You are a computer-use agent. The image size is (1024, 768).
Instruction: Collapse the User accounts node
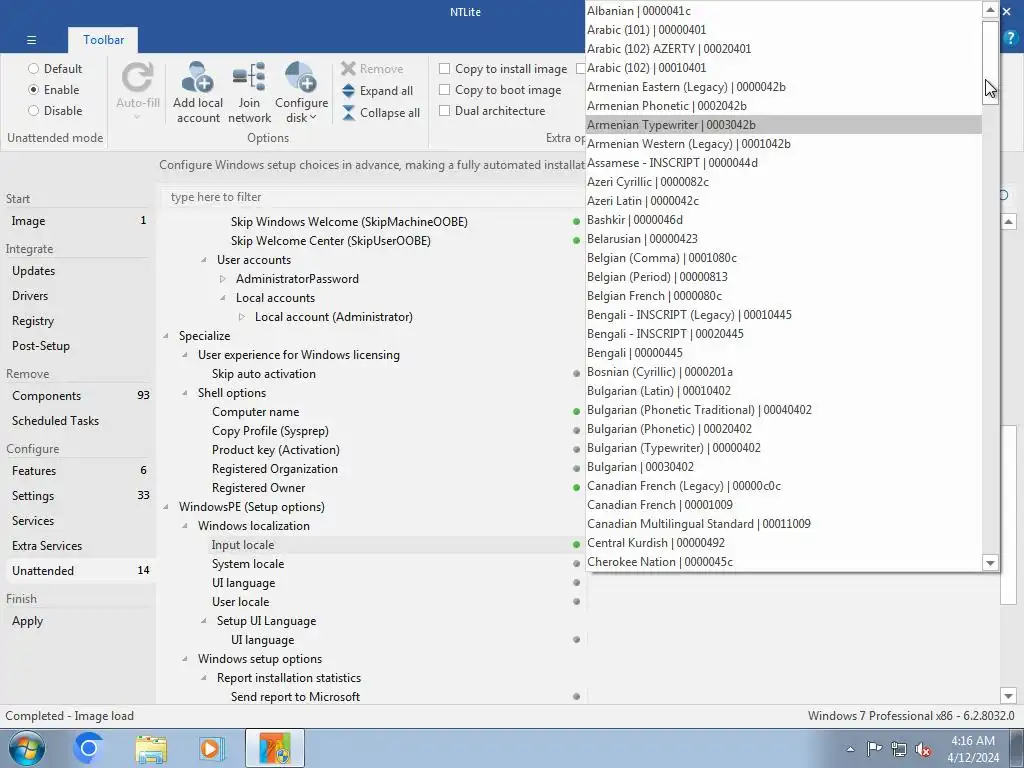pos(204,260)
